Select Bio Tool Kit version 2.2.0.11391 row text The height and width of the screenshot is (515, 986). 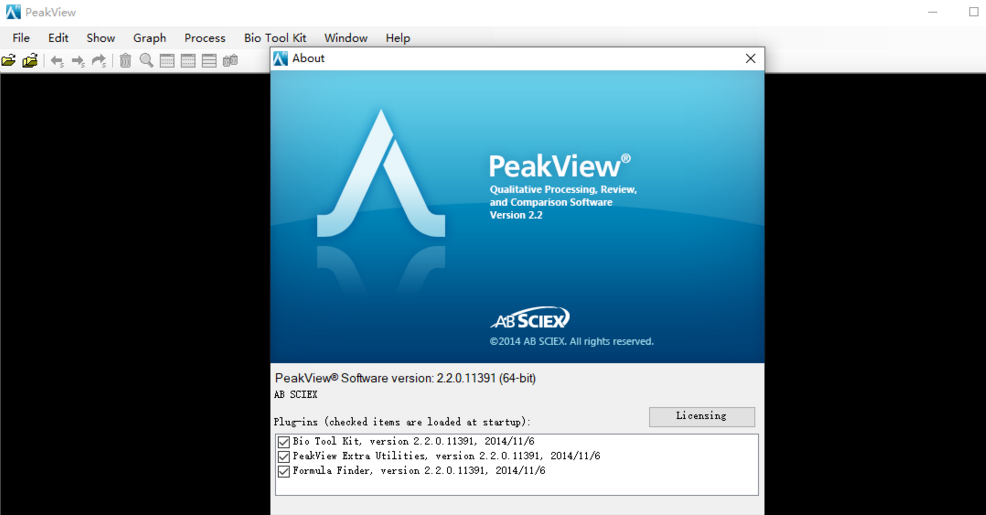414,441
